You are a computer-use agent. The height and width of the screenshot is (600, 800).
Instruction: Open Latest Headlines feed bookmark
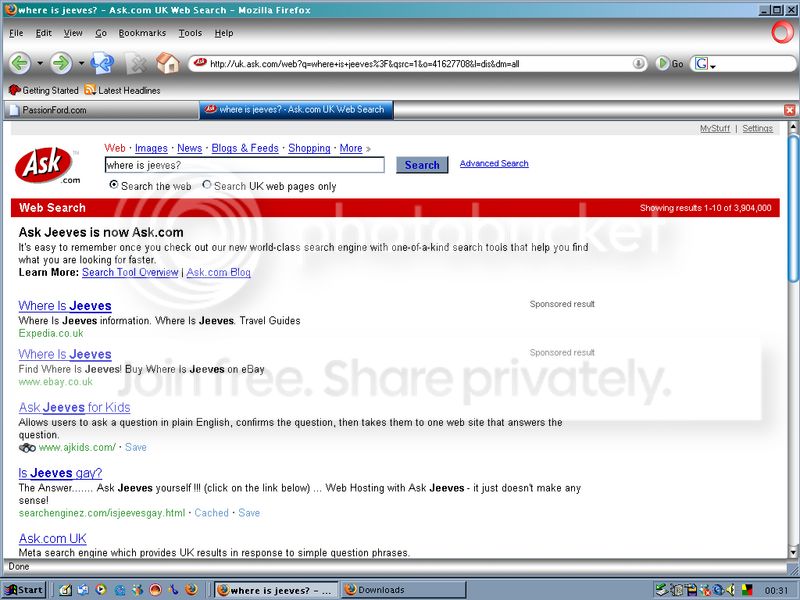[x=122, y=90]
